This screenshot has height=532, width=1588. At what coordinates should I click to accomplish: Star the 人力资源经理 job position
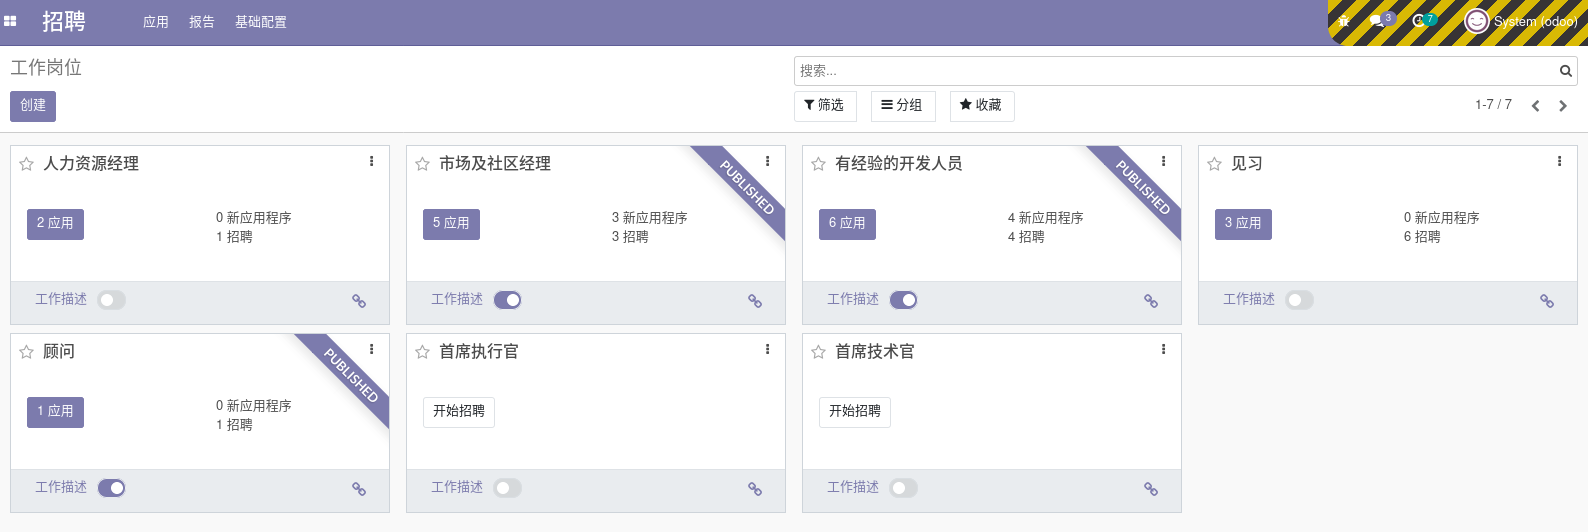pyautogui.click(x=27, y=164)
